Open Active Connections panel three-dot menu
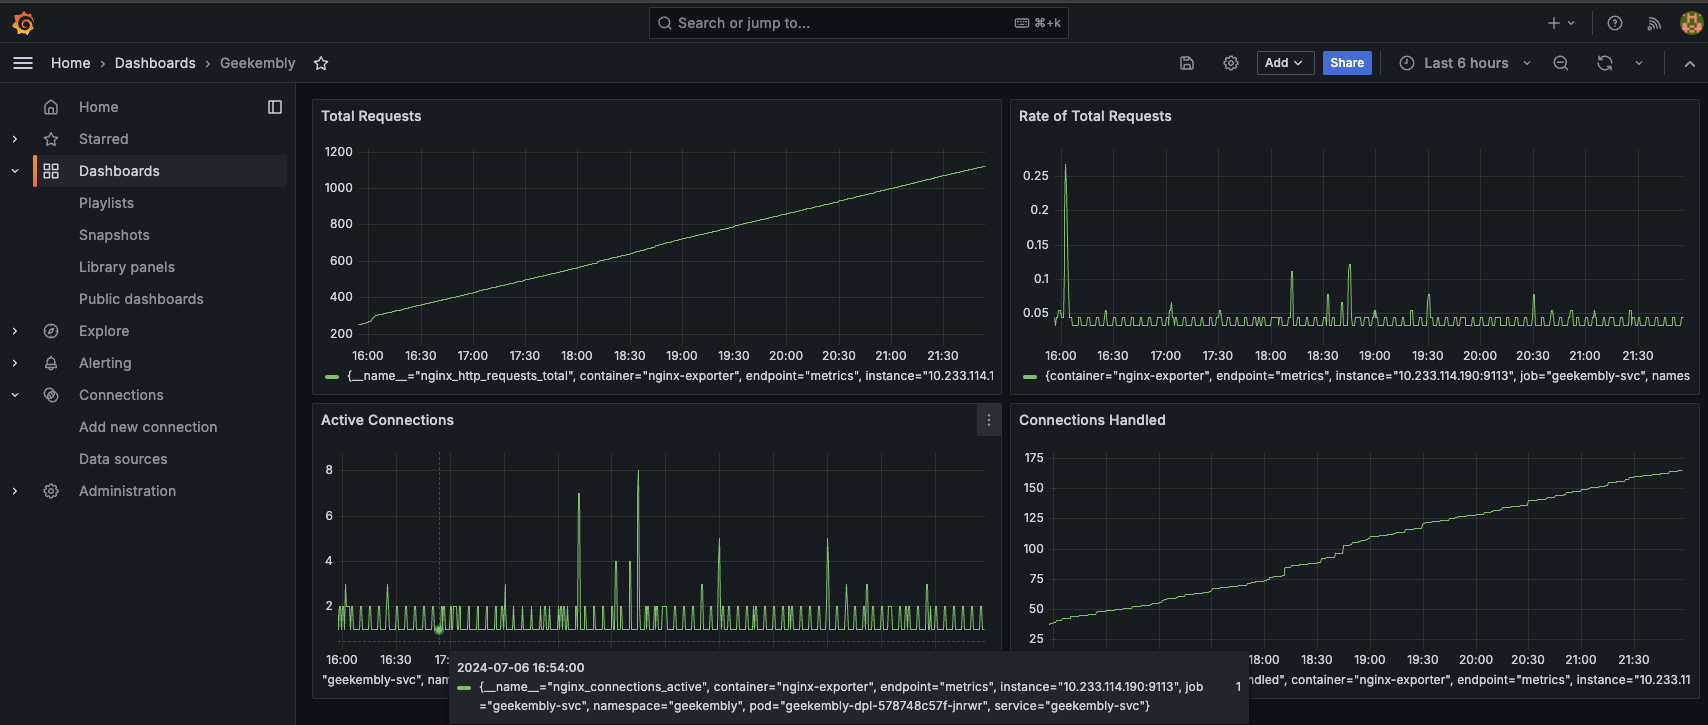This screenshot has height=725, width=1708. [989, 420]
